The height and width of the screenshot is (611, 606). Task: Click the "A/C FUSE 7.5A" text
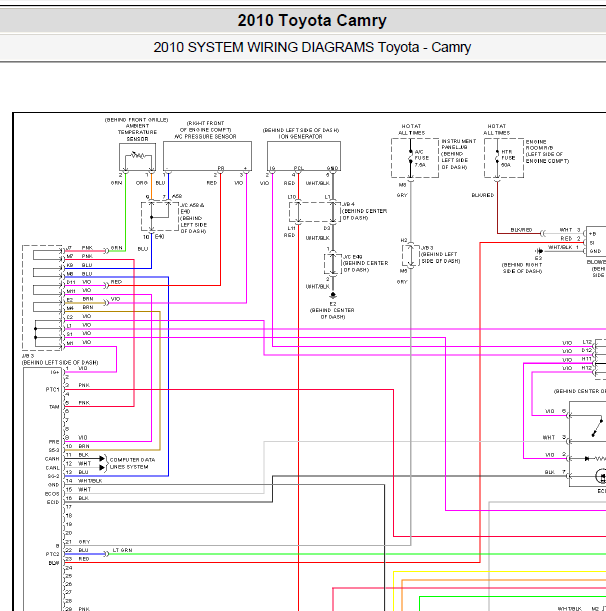tap(421, 158)
